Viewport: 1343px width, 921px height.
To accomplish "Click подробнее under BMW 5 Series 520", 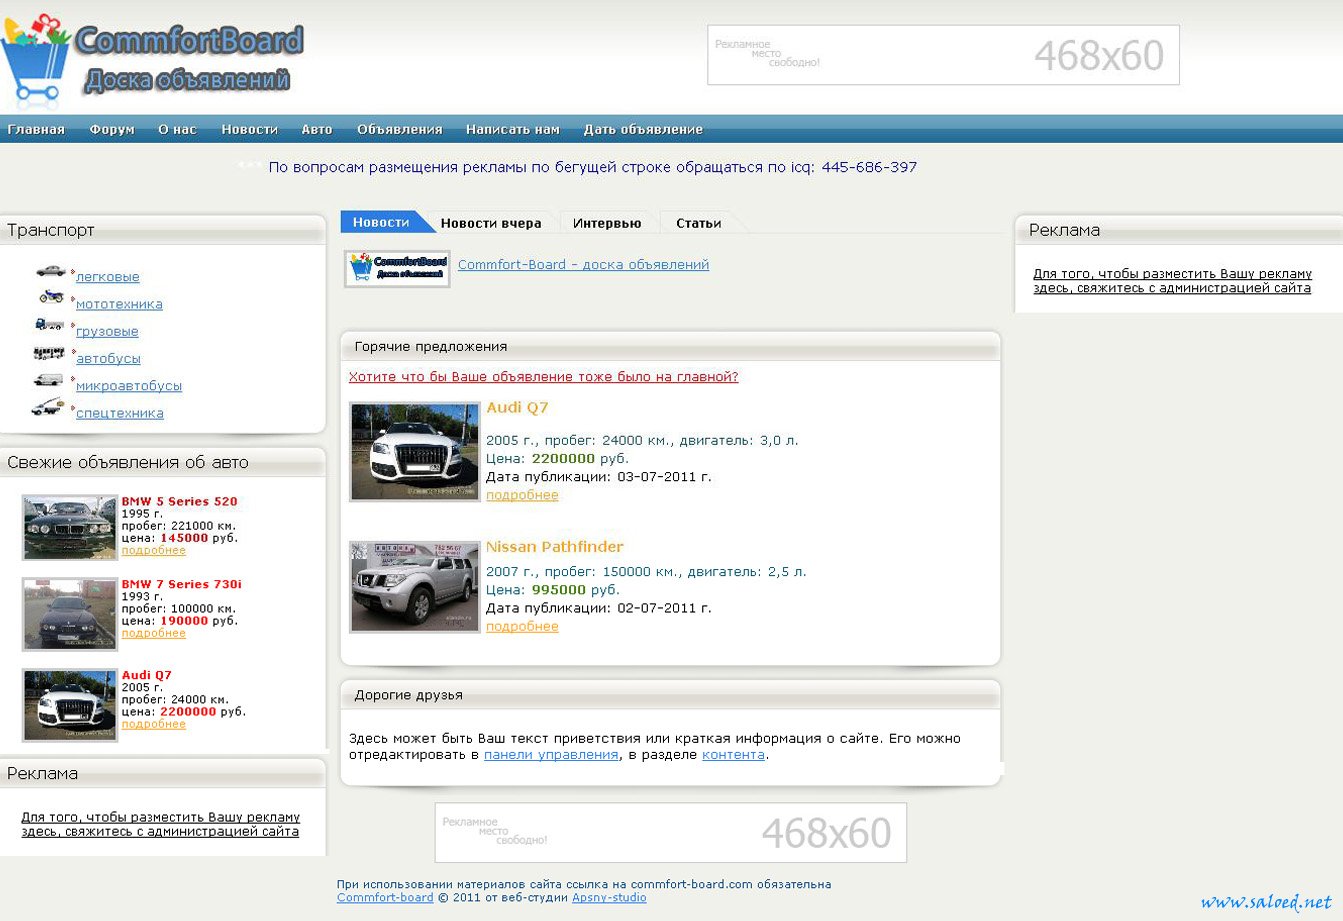I will tap(153, 550).
